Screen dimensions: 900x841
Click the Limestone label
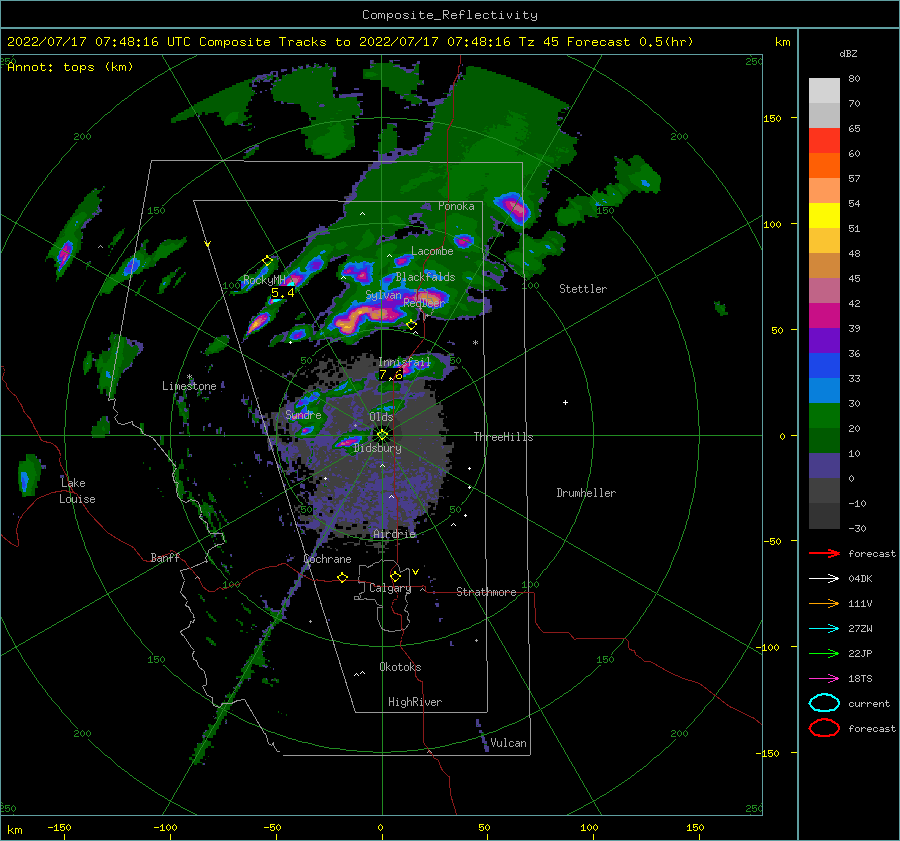click(x=189, y=386)
